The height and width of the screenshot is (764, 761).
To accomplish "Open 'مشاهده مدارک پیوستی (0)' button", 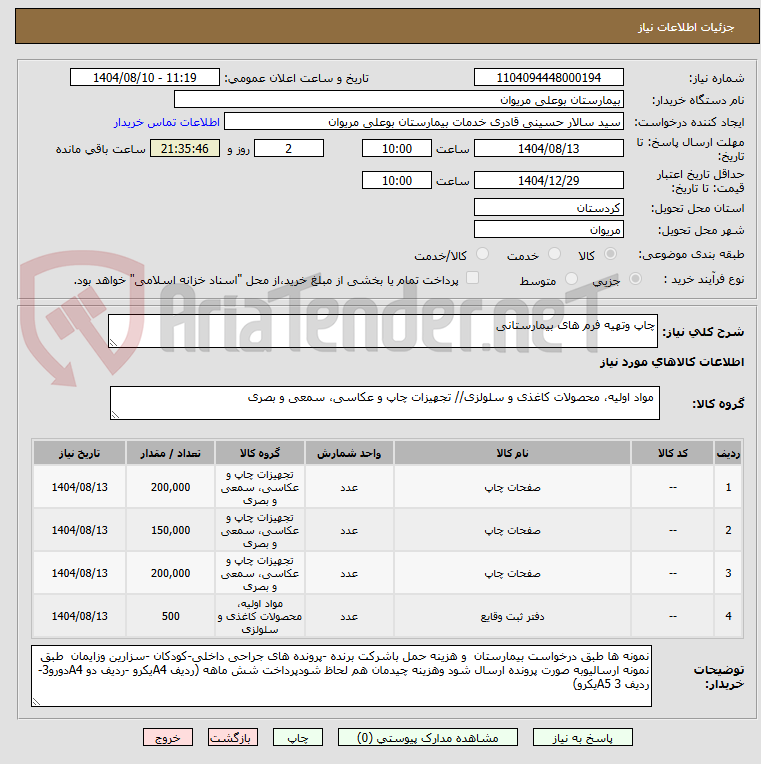I will pyautogui.click(x=428, y=738).
